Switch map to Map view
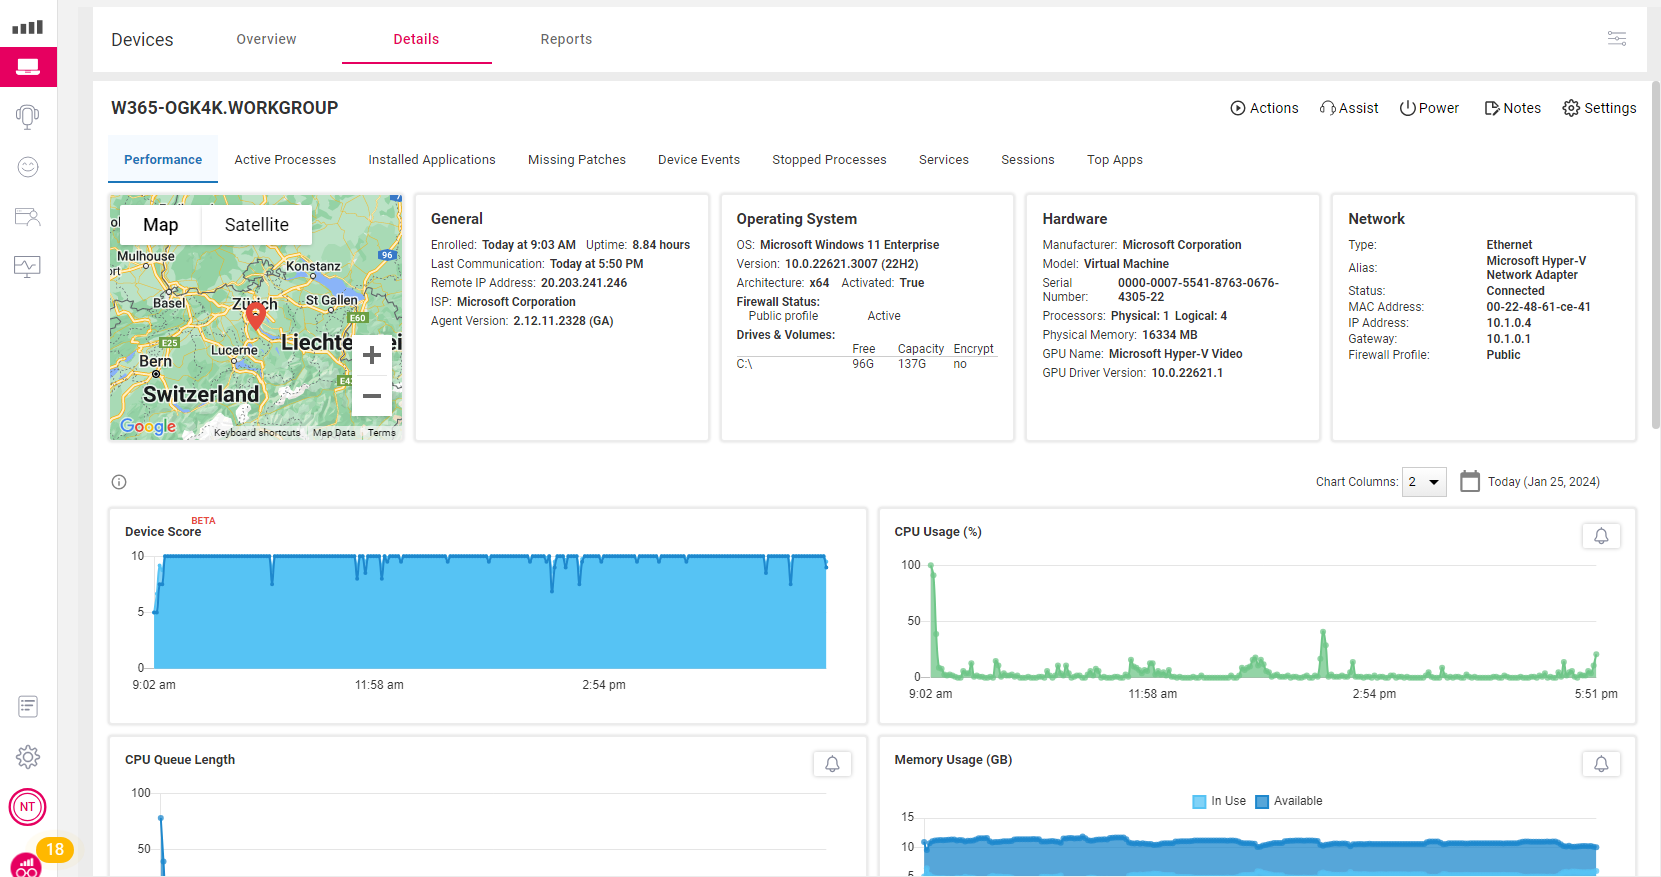Image resolution: width=1661 pixels, height=877 pixels. click(x=161, y=225)
